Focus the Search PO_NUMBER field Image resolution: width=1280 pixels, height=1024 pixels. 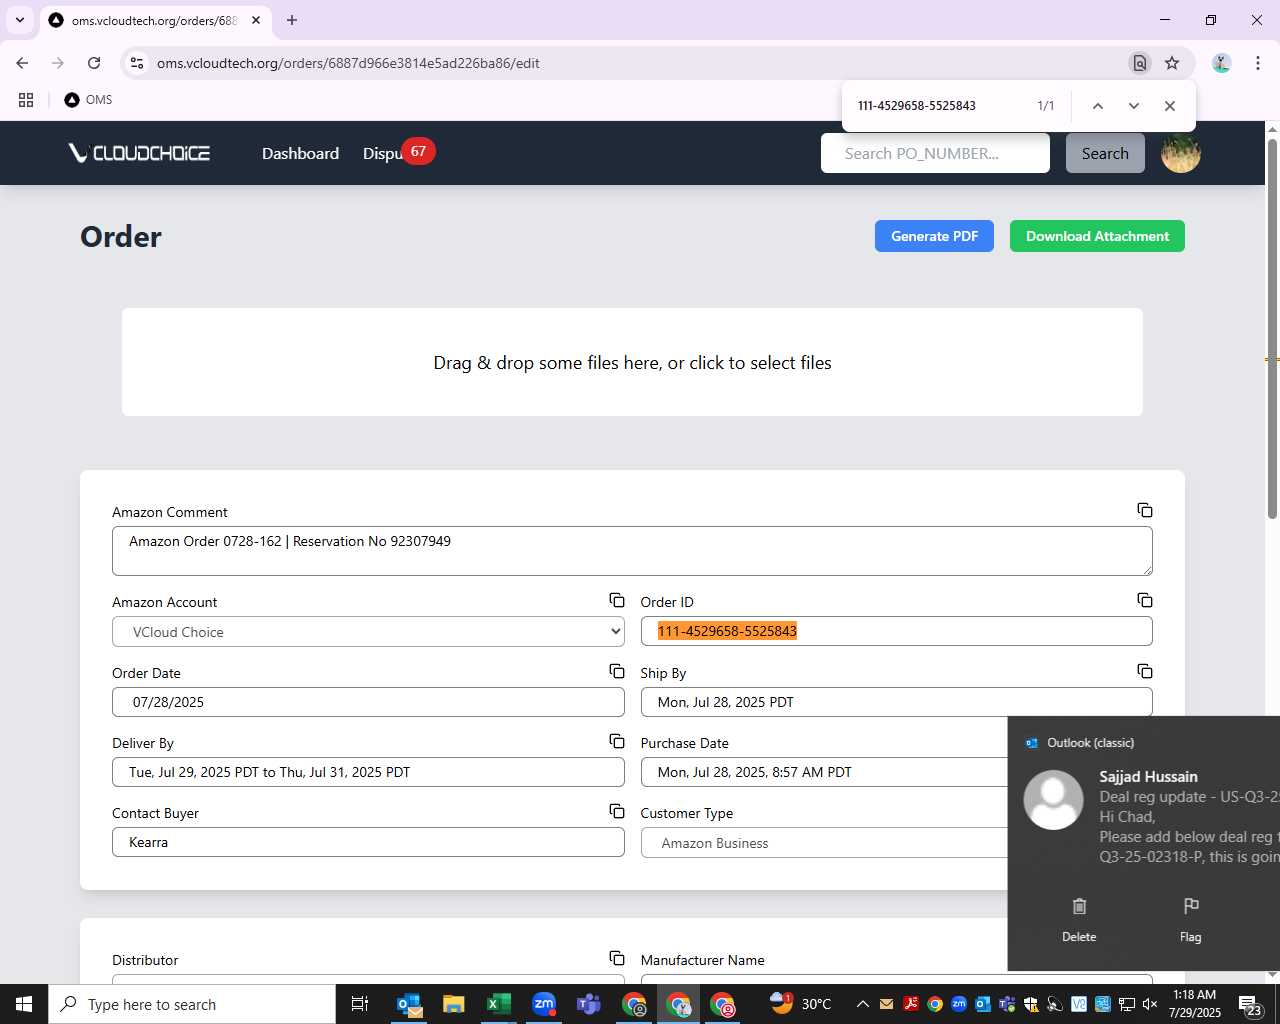(935, 153)
